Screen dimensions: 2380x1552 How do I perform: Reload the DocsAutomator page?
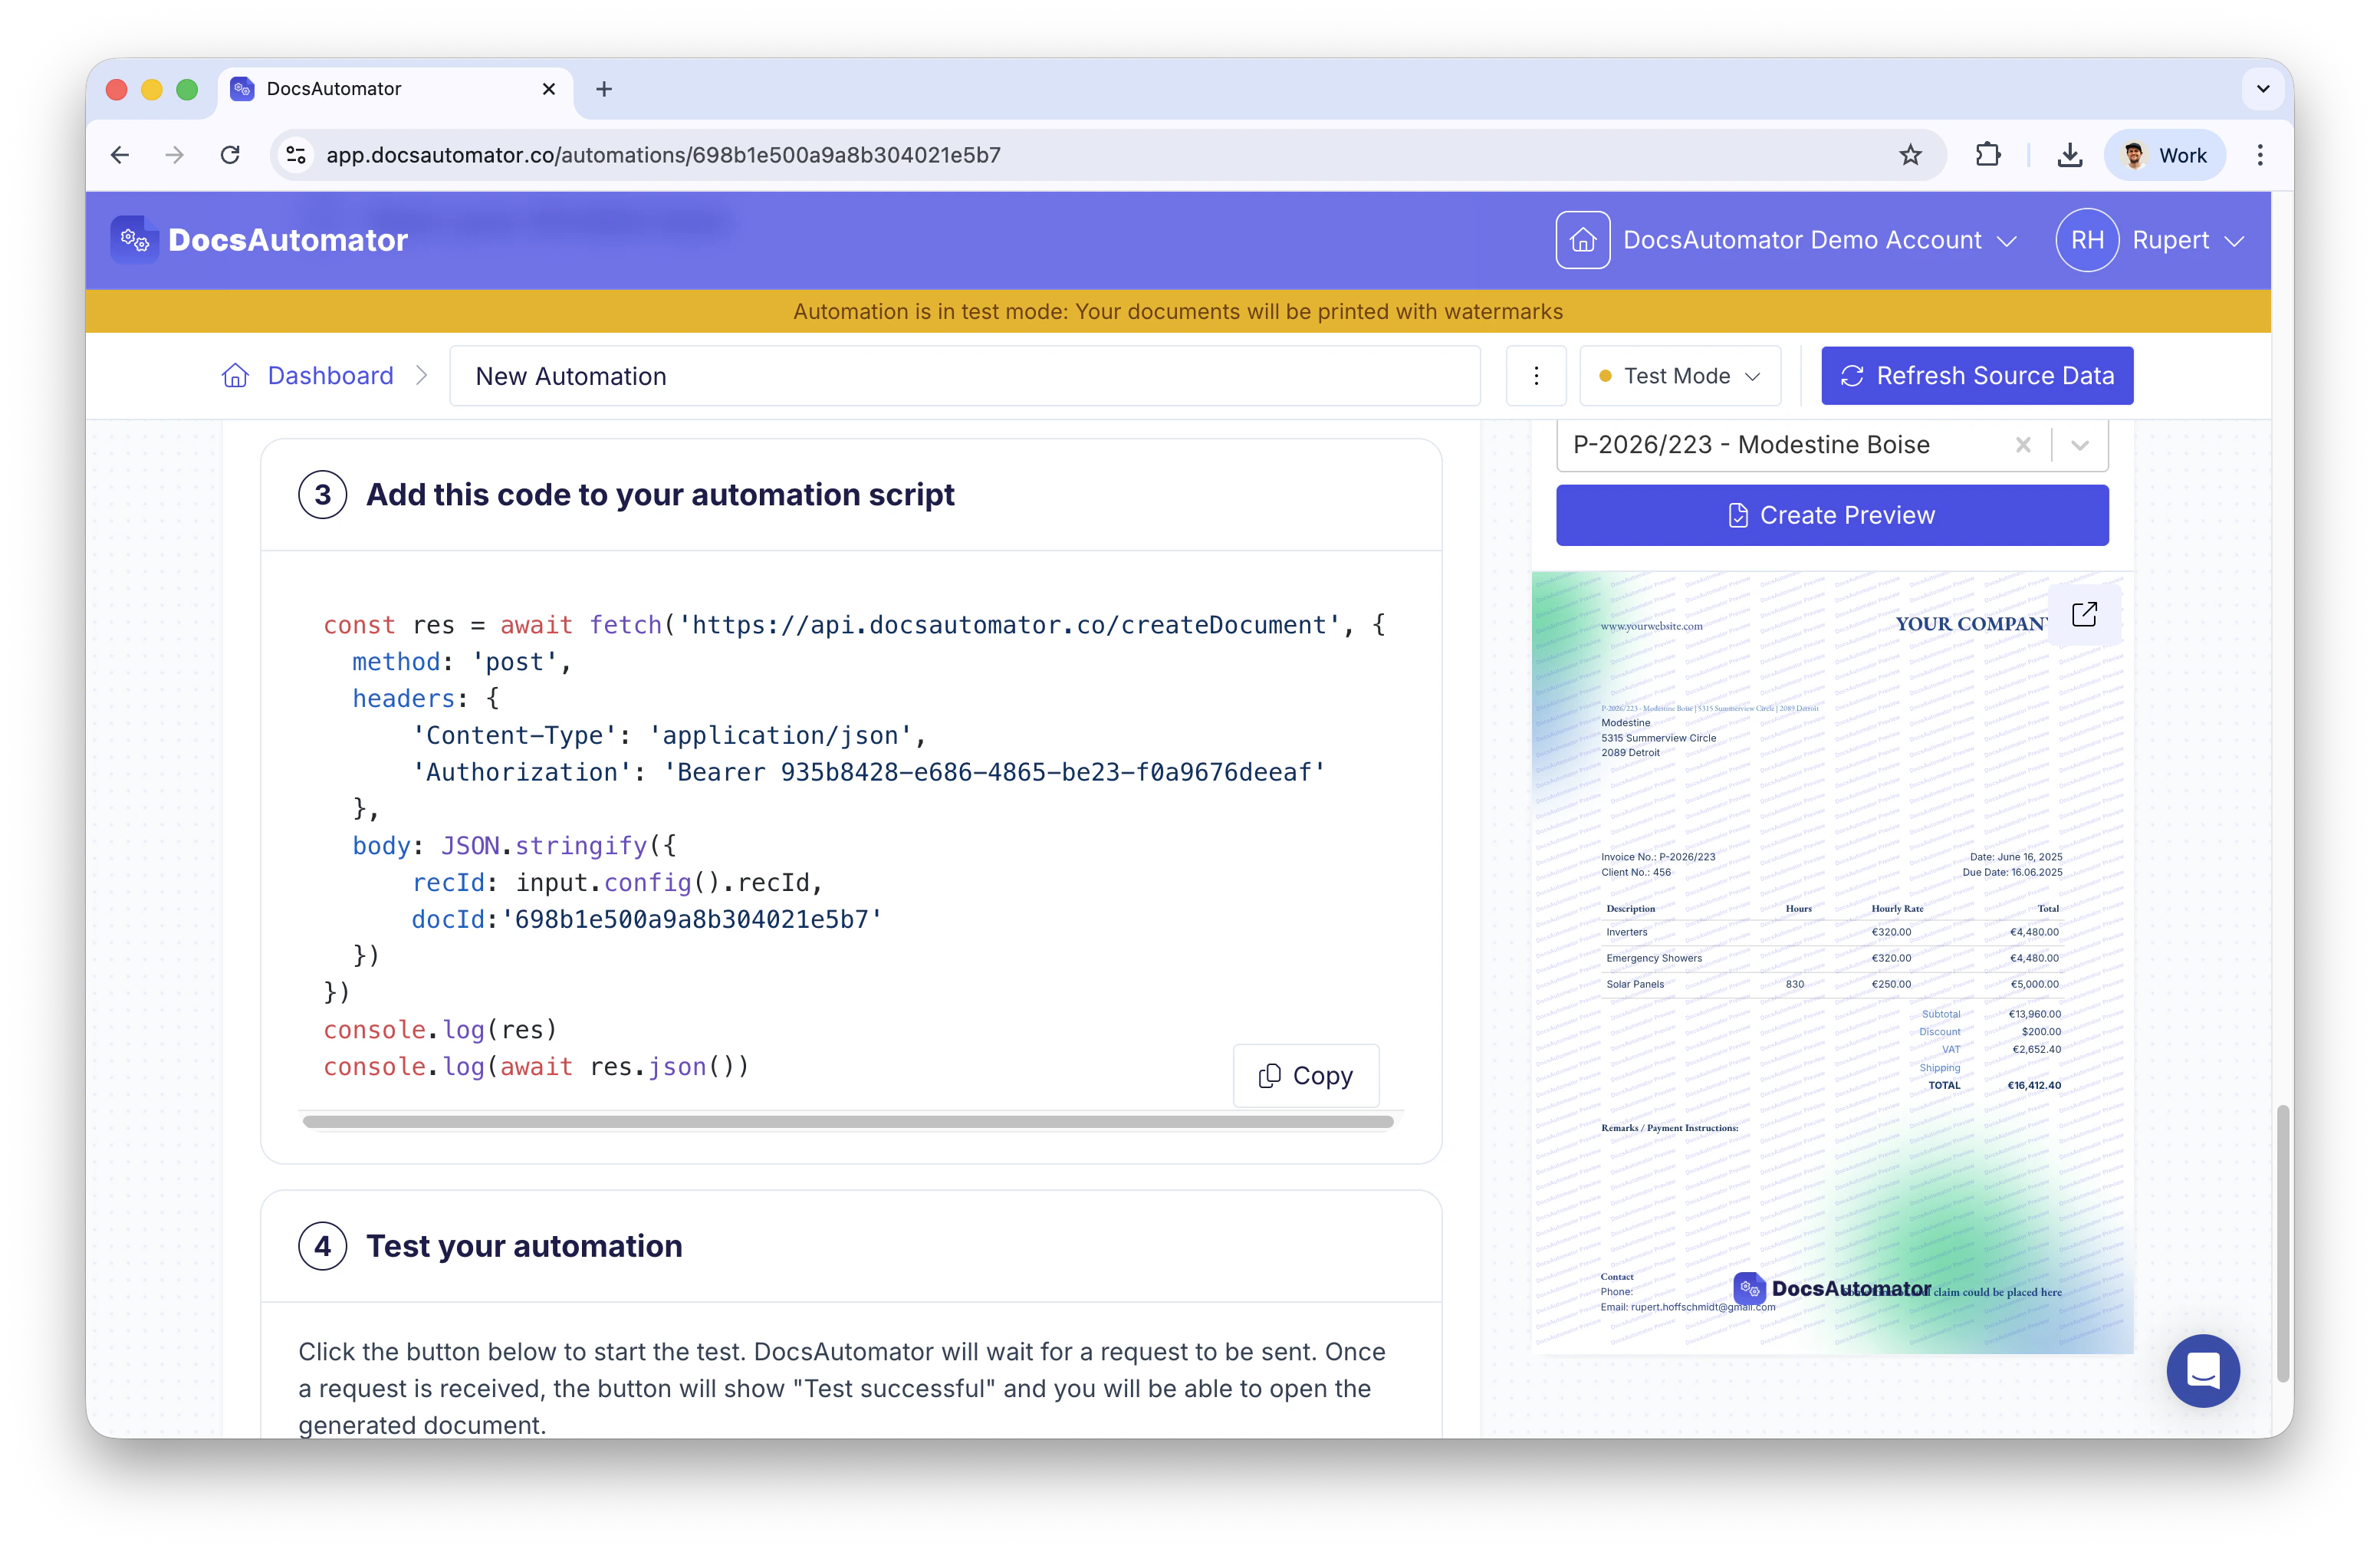pos(230,155)
